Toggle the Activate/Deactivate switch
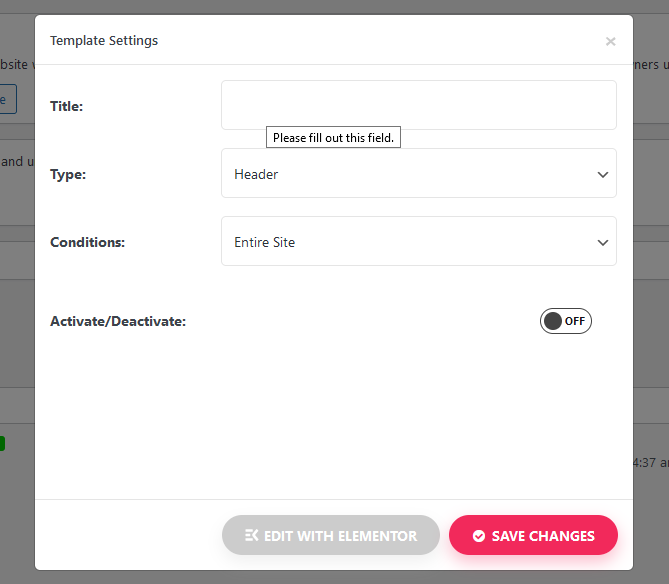 coord(566,321)
